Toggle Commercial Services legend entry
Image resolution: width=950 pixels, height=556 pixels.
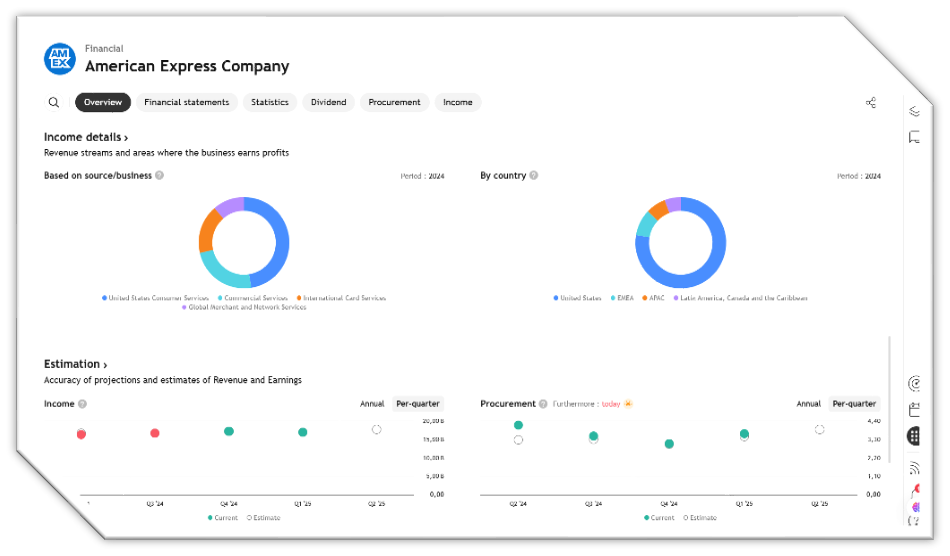253,298
